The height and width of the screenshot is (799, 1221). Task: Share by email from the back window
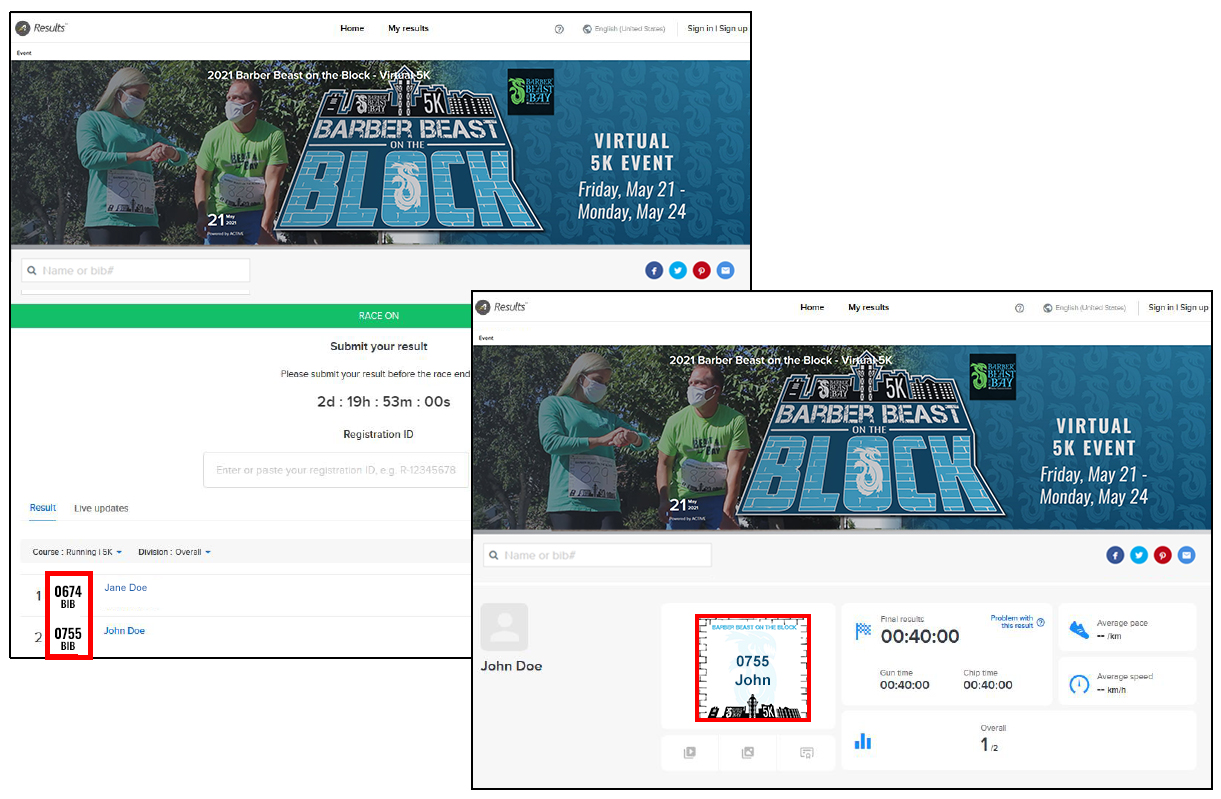click(x=725, y=270)
